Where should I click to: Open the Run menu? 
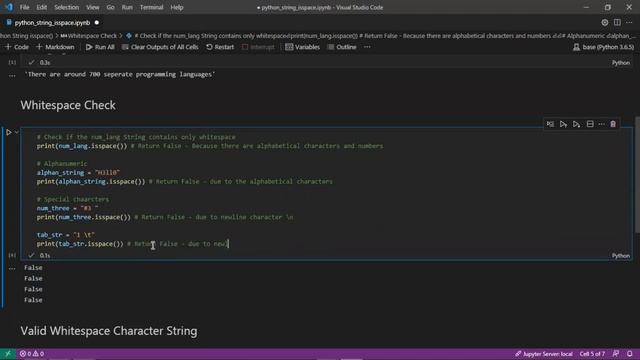pyautogui.click(x=127, y=7)
